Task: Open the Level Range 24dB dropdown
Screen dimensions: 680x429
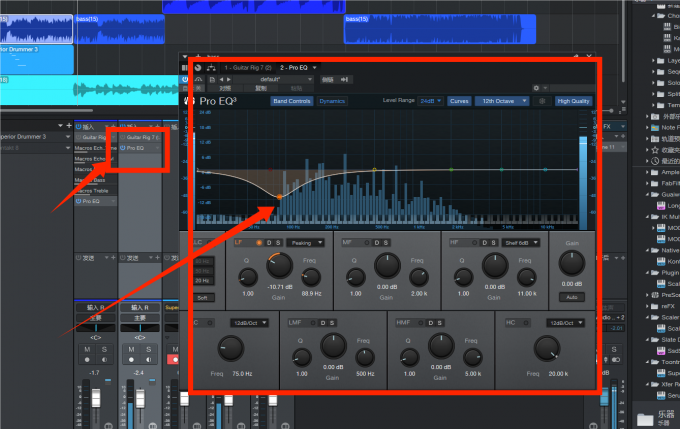Action: point(430,101)
